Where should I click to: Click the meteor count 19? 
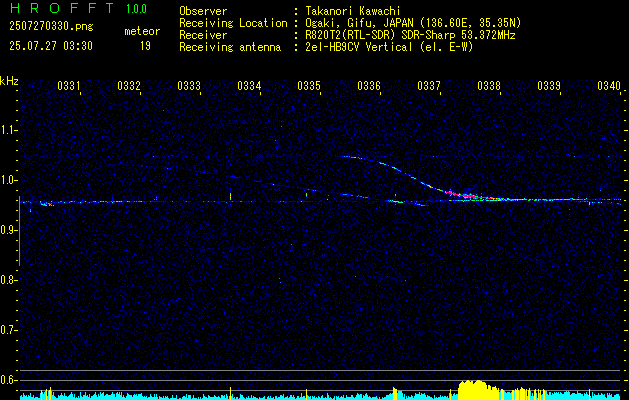(x=145, y=46)
